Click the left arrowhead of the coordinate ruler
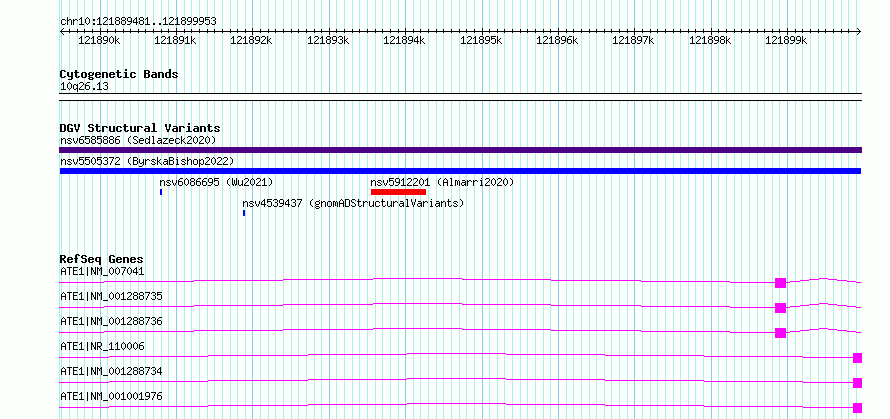The image size is (890, 419). [62, 31]
